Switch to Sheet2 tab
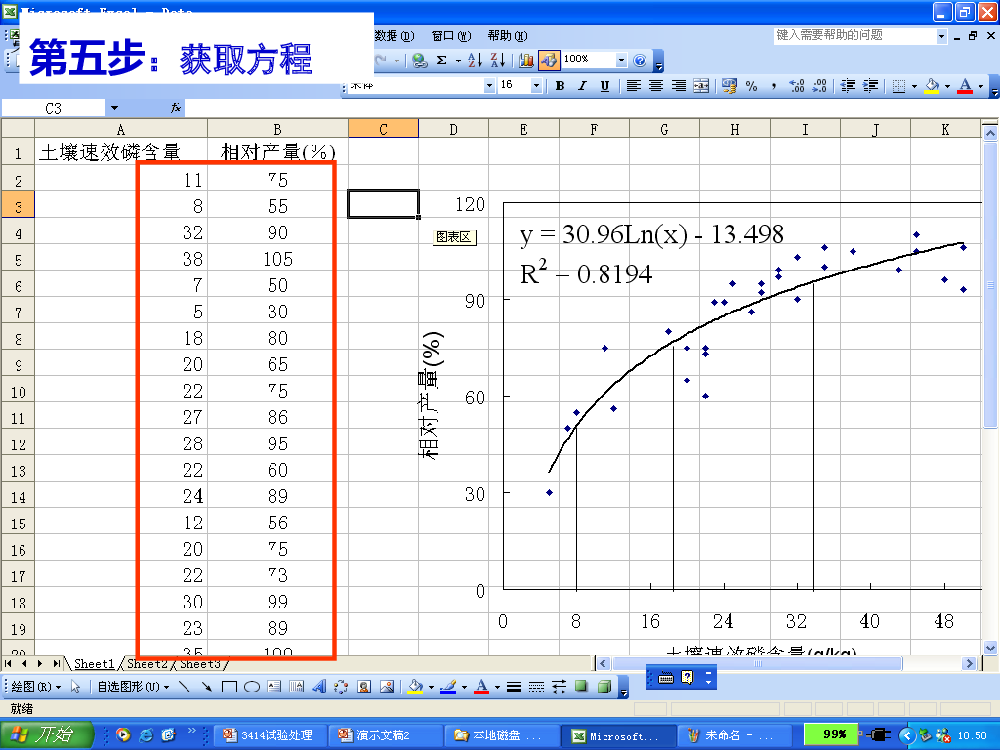This screenshot has width=1000, height=750. 147,664
